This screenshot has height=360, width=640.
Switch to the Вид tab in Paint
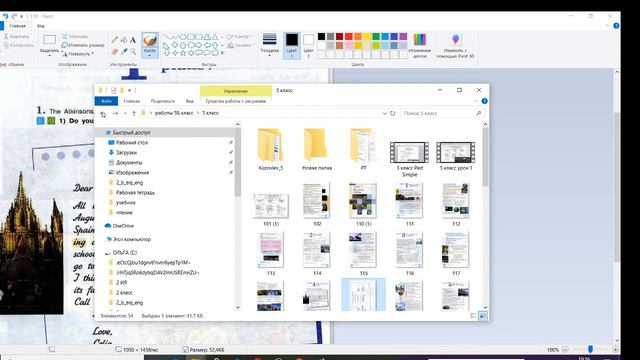point(41,26)
